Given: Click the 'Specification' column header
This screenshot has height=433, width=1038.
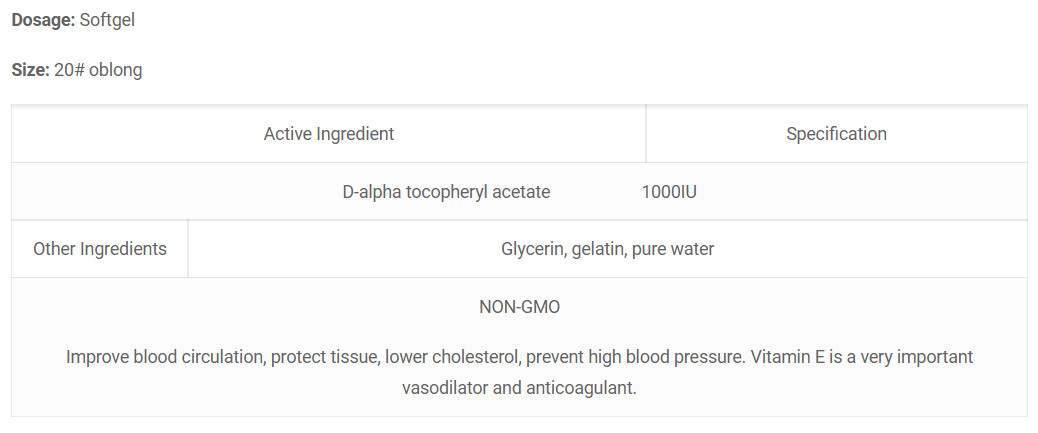Looking at the screenshot, I should [836, 134].
